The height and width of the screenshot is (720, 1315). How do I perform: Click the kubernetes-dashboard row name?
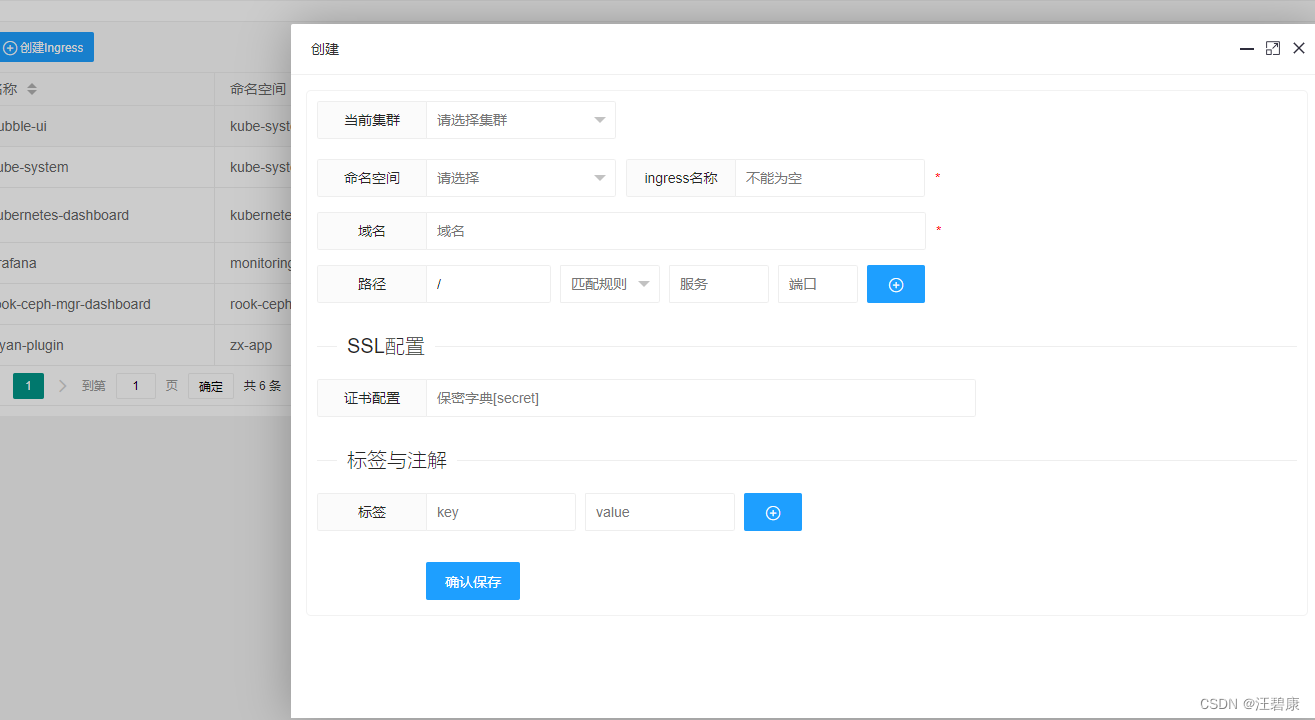coord(62,215)
